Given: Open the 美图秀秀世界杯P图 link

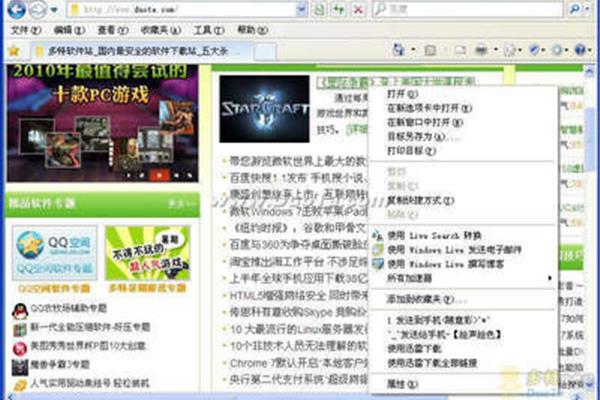Looking at the screenshot, I should tap(88, 346).
